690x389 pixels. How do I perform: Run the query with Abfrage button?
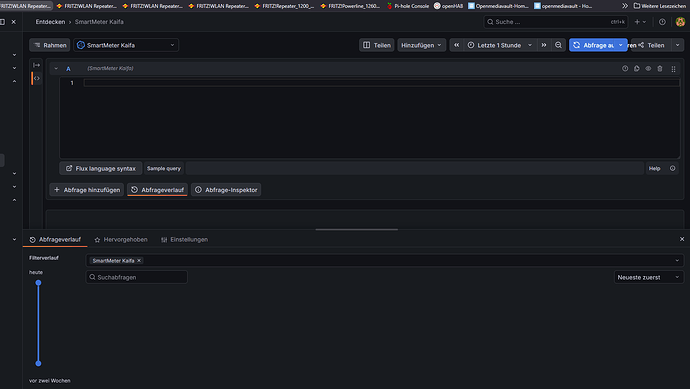pos(592,45)
